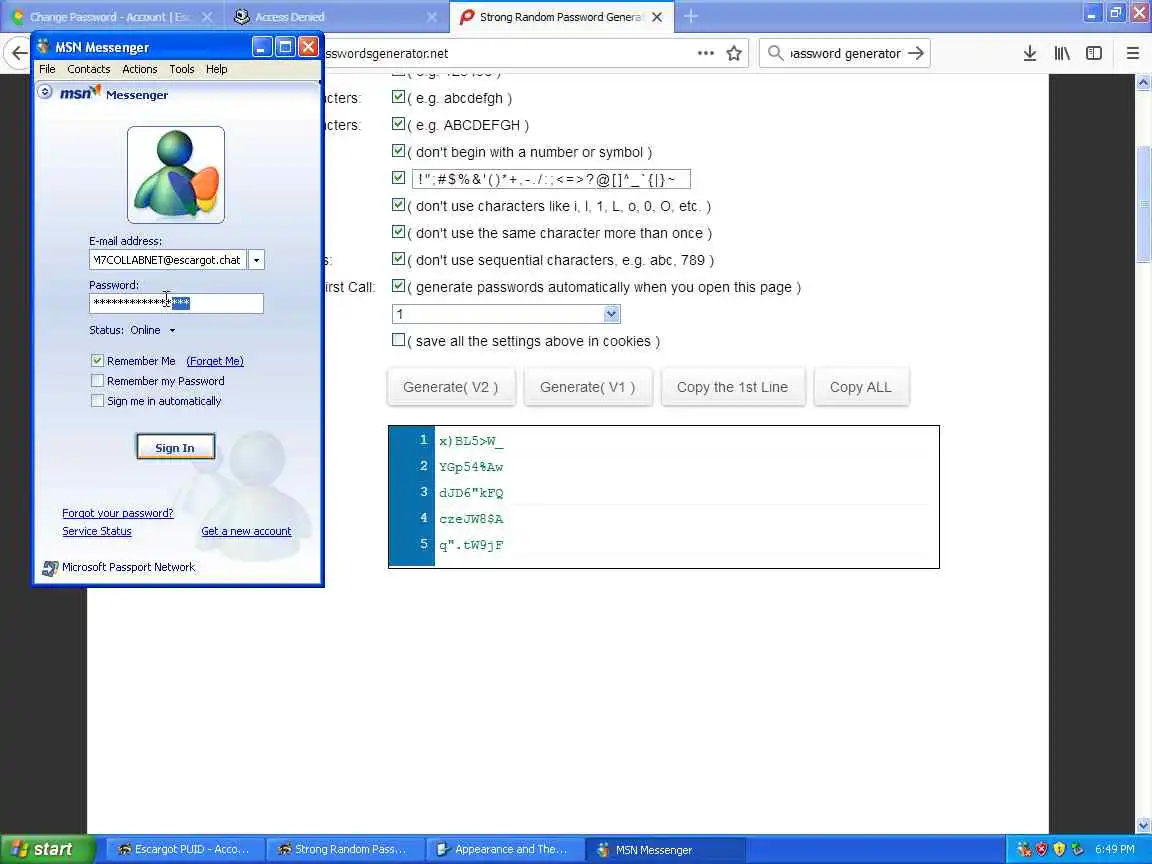The image size is (1152, 864).
Task: Open the Contacts menu
Action: (x=88, y=69)
